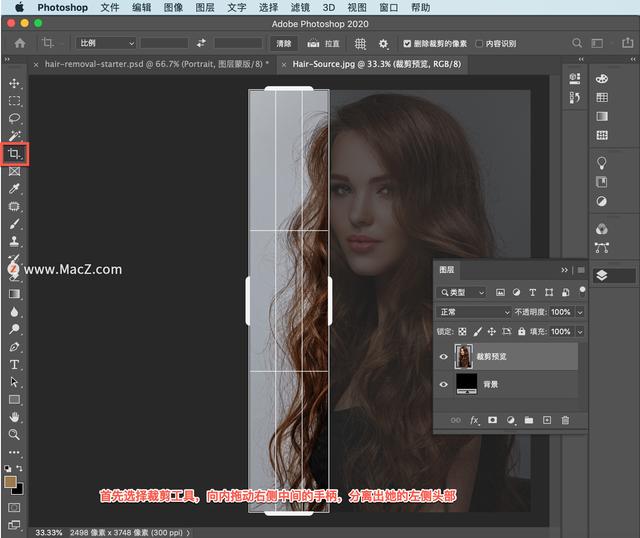Enable the 内容识别 checkbox

[x=480, y=44]
